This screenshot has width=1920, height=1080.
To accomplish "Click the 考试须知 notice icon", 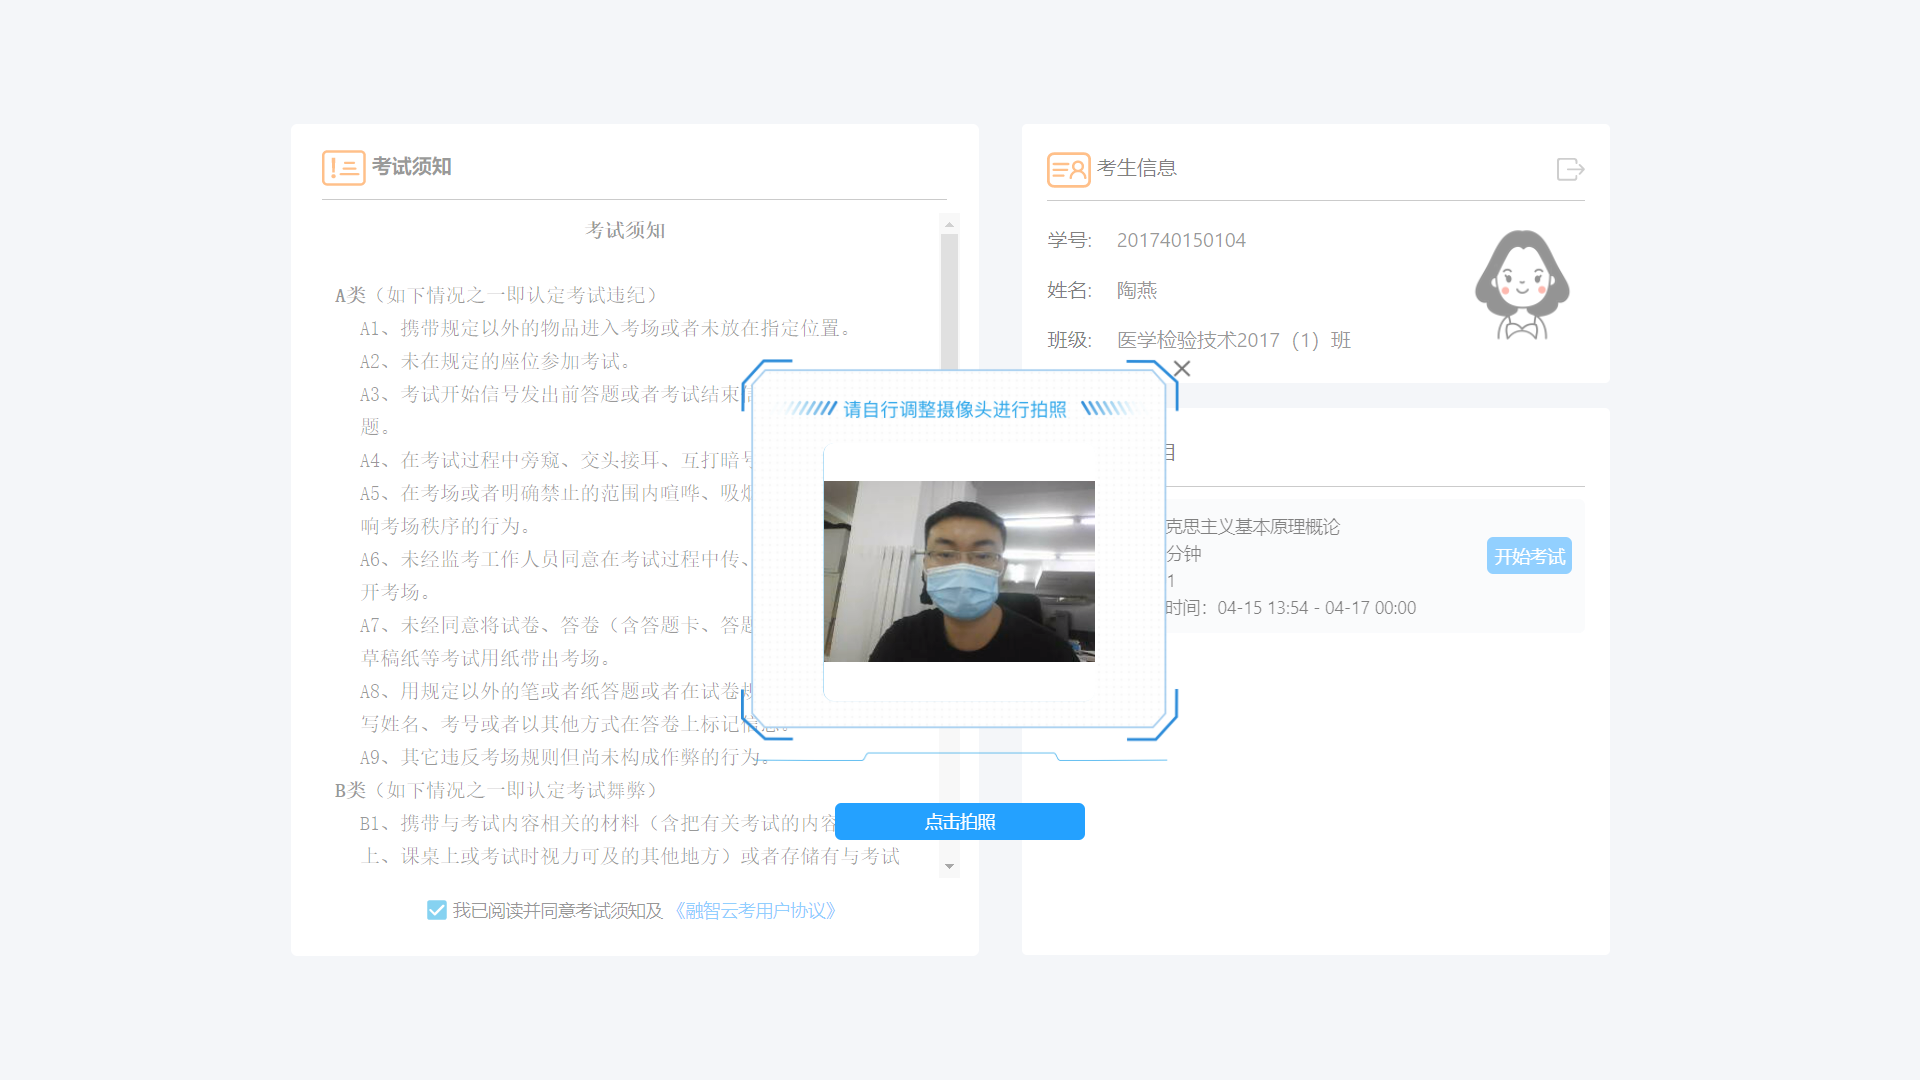I will pyautogui.click(x=343, y=167).
